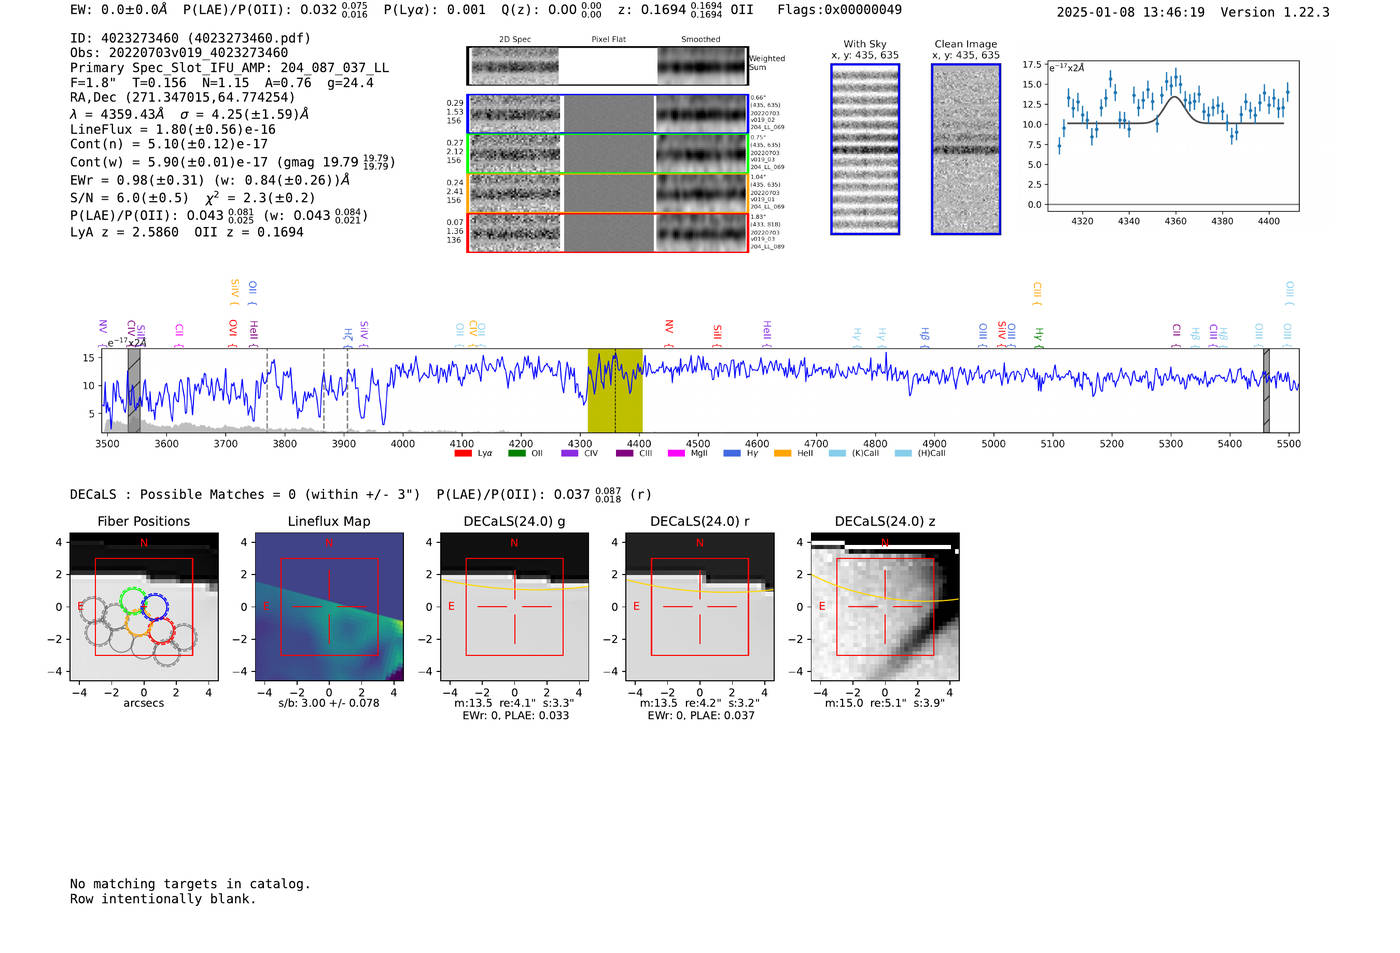Open the DECaLS(24.0) g image
Screen dimensions: 1400x953
pos(514,607)
